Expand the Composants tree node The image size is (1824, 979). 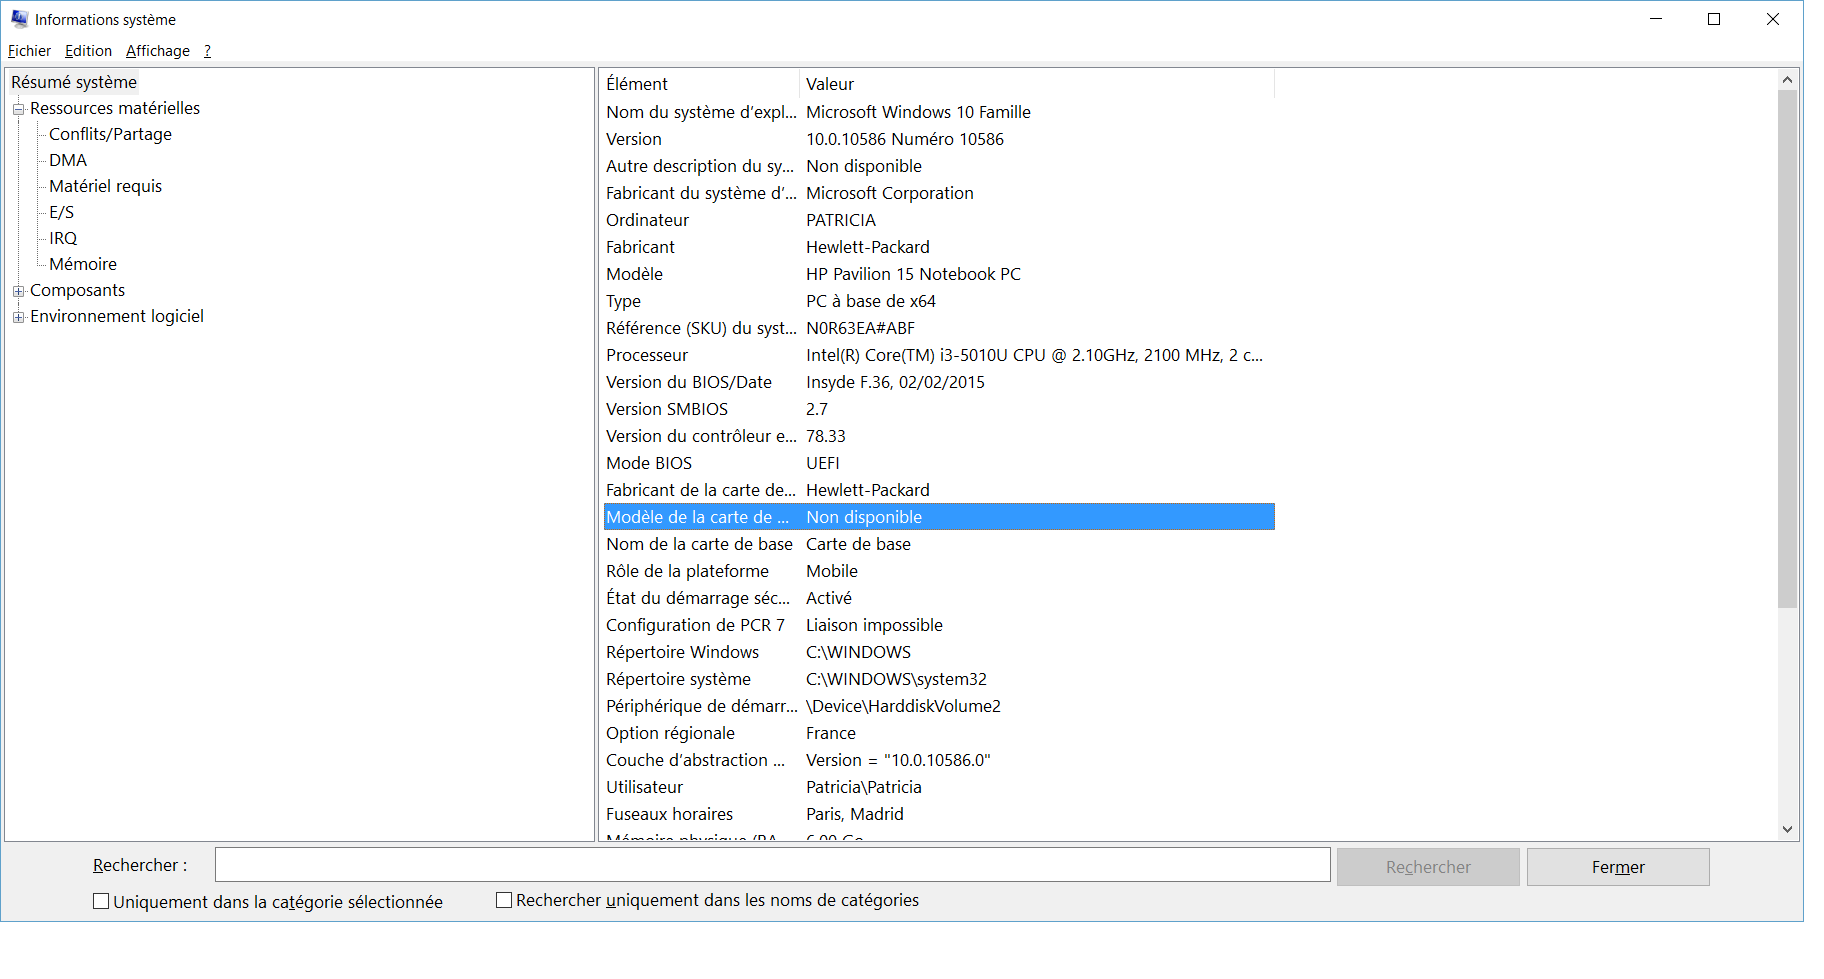pos(18,291)
